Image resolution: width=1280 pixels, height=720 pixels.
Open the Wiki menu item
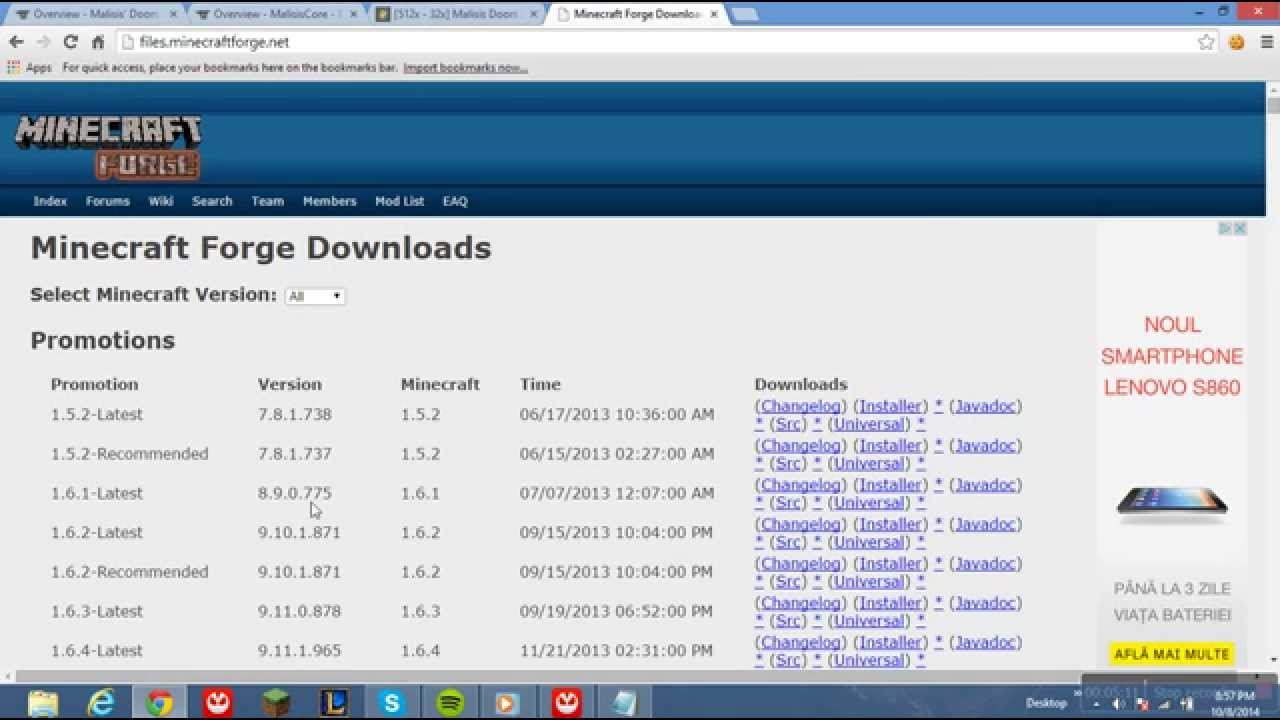click(x=161, y=201)
